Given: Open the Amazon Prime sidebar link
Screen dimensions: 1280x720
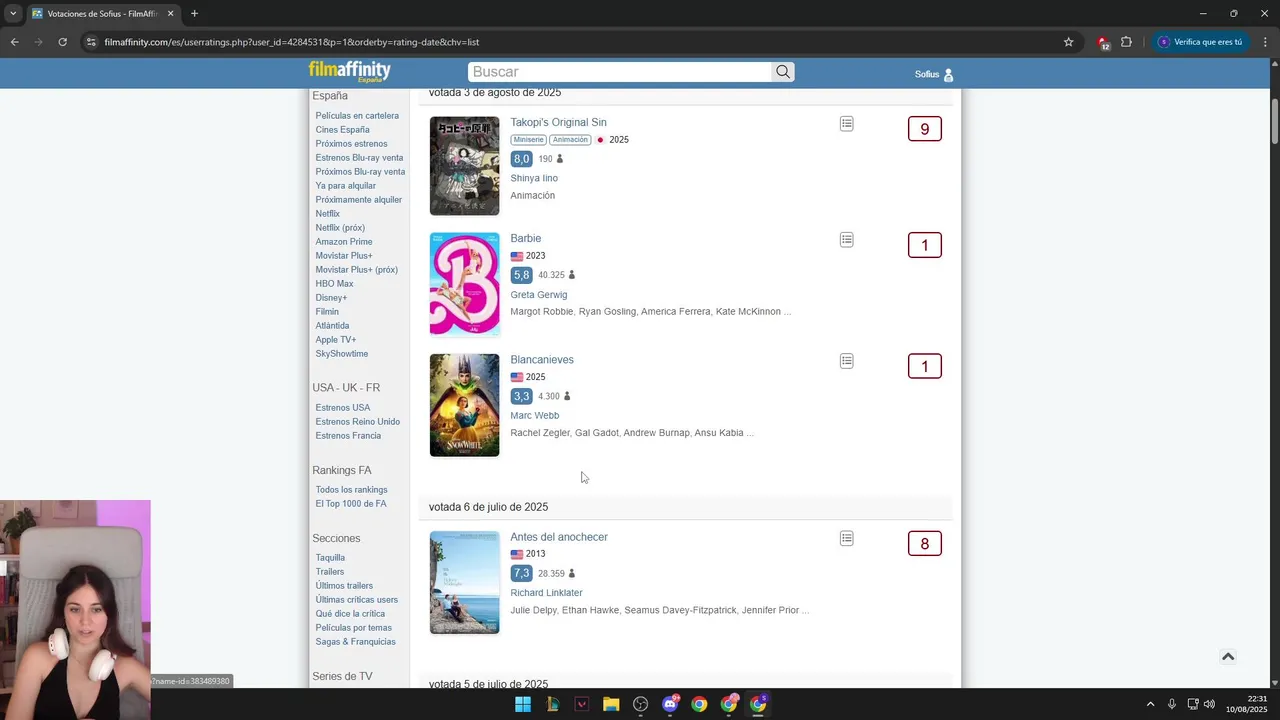Looking at the screenshot, I should 343,242.
